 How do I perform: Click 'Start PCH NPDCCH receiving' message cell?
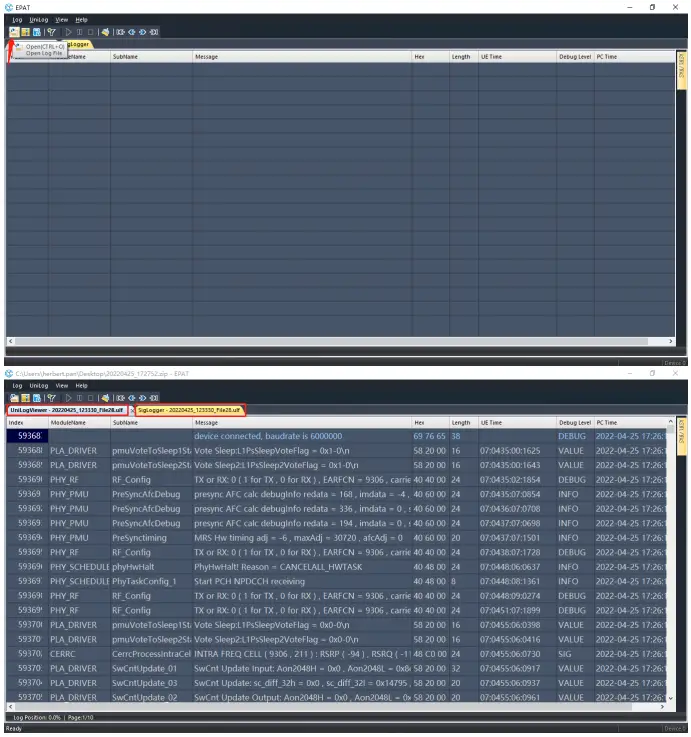(x=302, y=582)
